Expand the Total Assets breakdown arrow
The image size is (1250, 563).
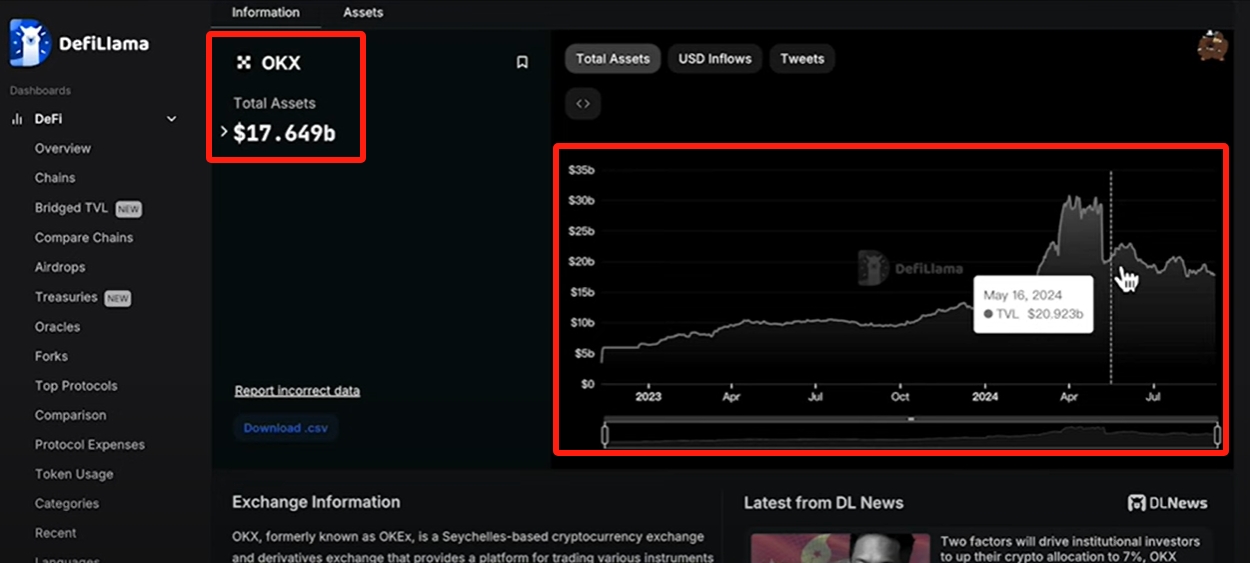tap(224, 132)
